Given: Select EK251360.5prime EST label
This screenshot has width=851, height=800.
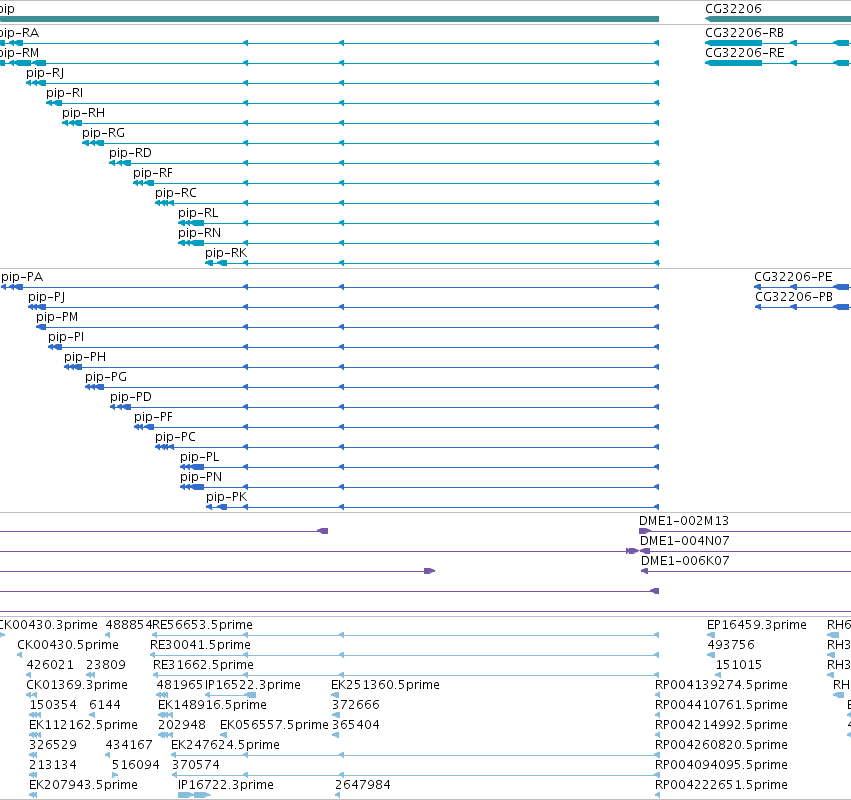Looking at the screenshot, I should (x=385, y=685).
